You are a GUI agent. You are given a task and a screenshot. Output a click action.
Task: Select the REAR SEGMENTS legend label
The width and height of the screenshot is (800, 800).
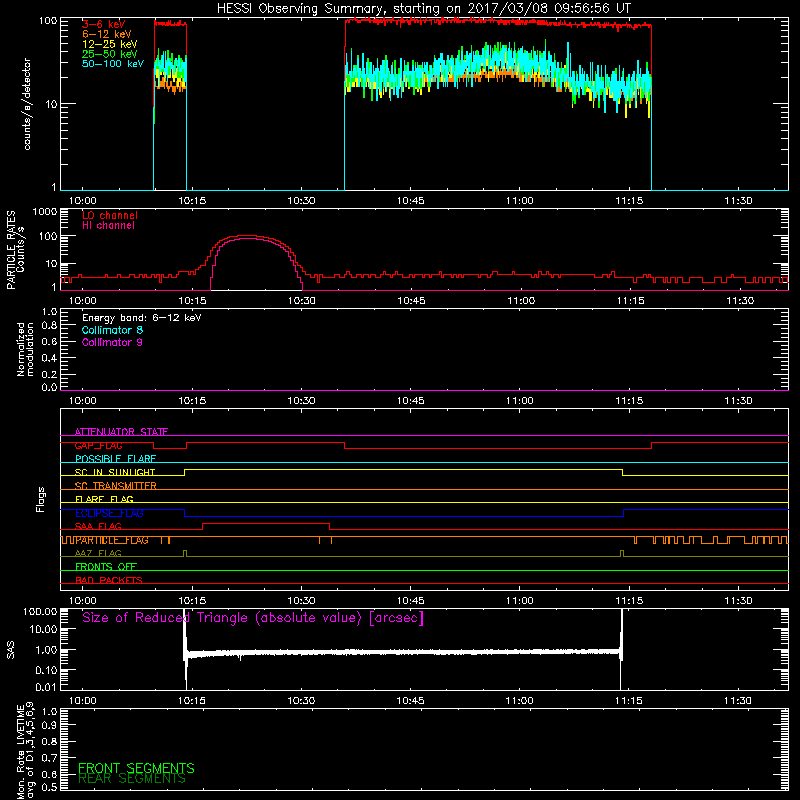[x=132, y=778]
